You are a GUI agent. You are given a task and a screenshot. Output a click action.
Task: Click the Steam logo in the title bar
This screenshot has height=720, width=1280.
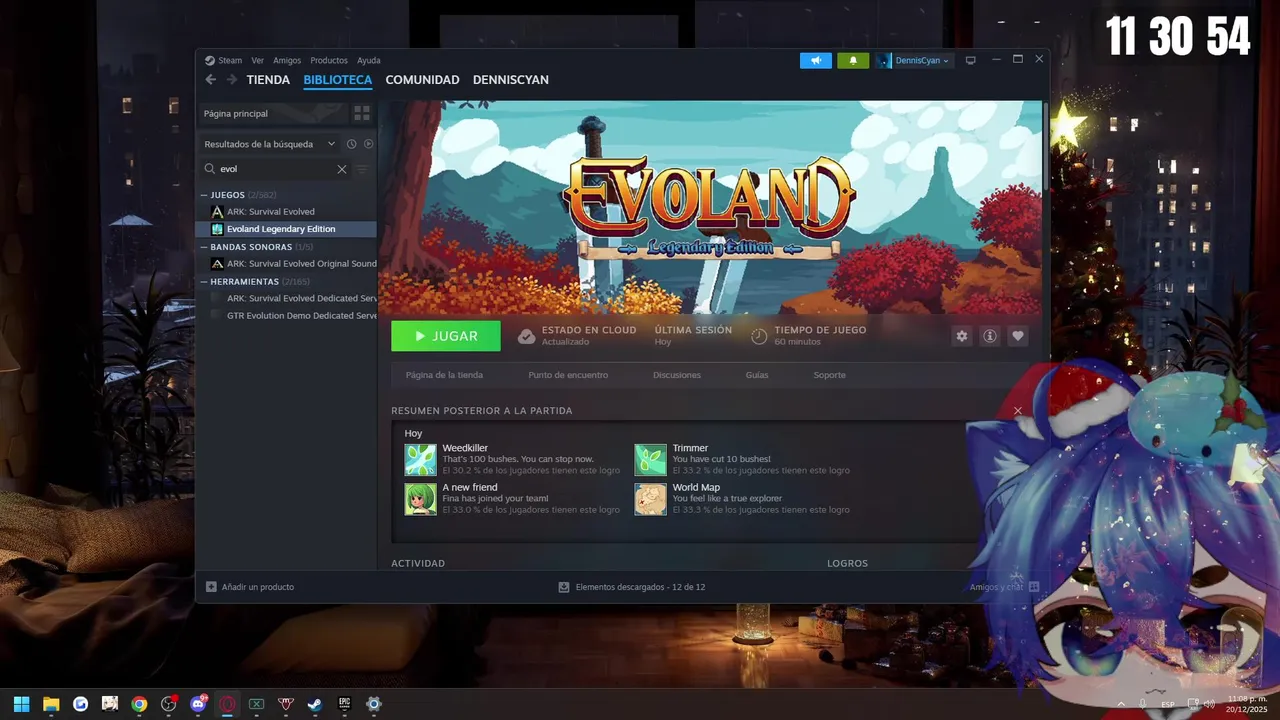click(210, 60)
